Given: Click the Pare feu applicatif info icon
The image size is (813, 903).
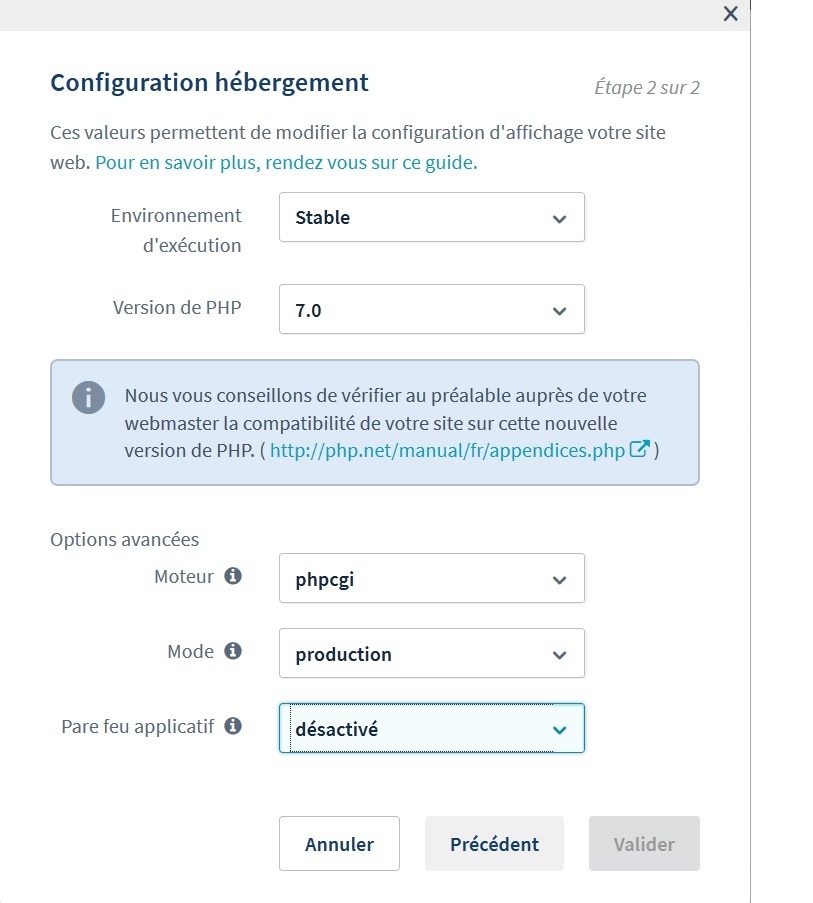Looking at the screenshot, I should tap(233, 726).
